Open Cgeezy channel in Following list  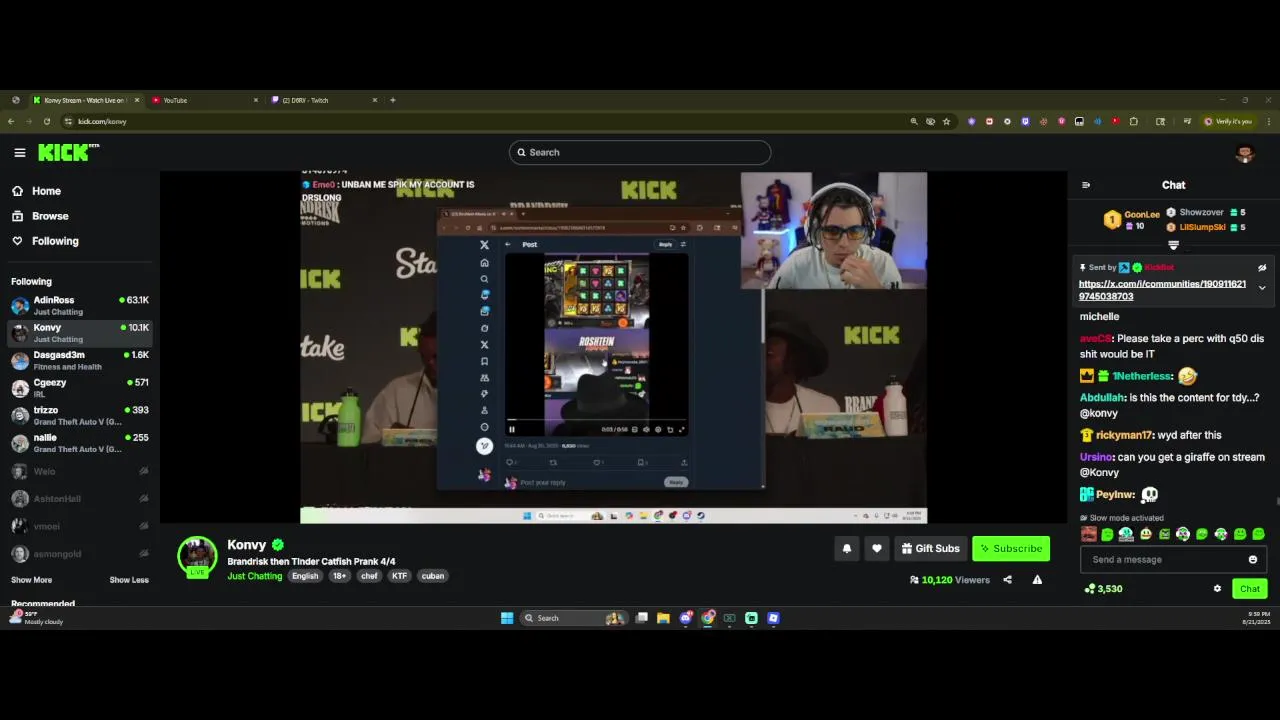80,387
